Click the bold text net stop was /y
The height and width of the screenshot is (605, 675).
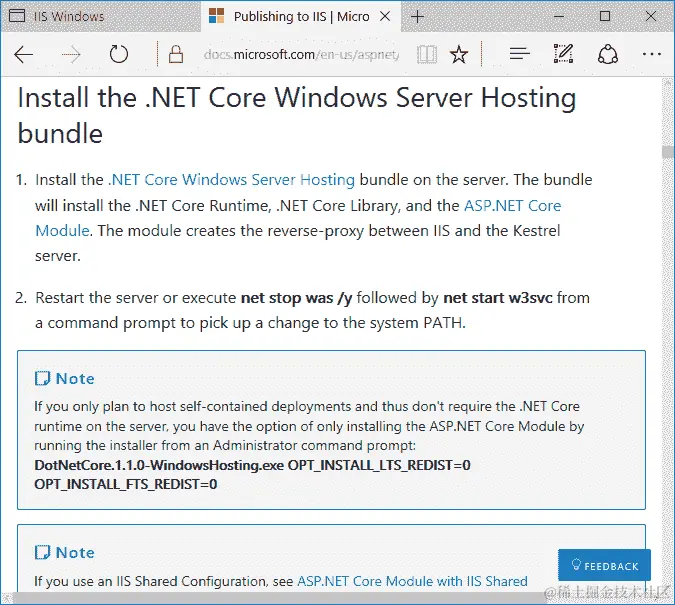296,298
